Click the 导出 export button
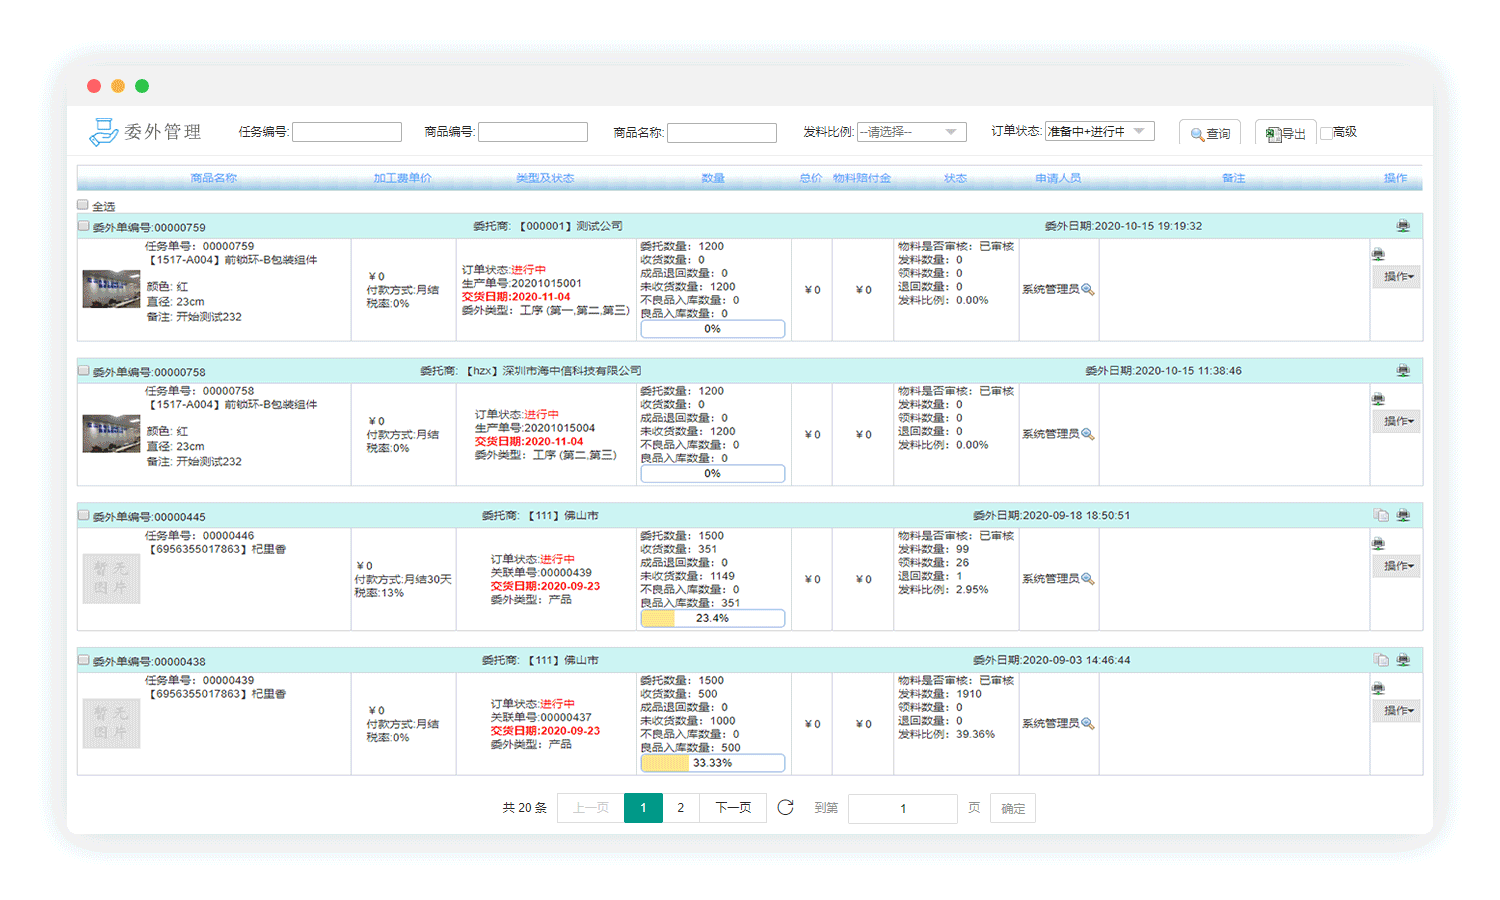The width and height of the screenshot is (1500, 900). [1285, 133]
